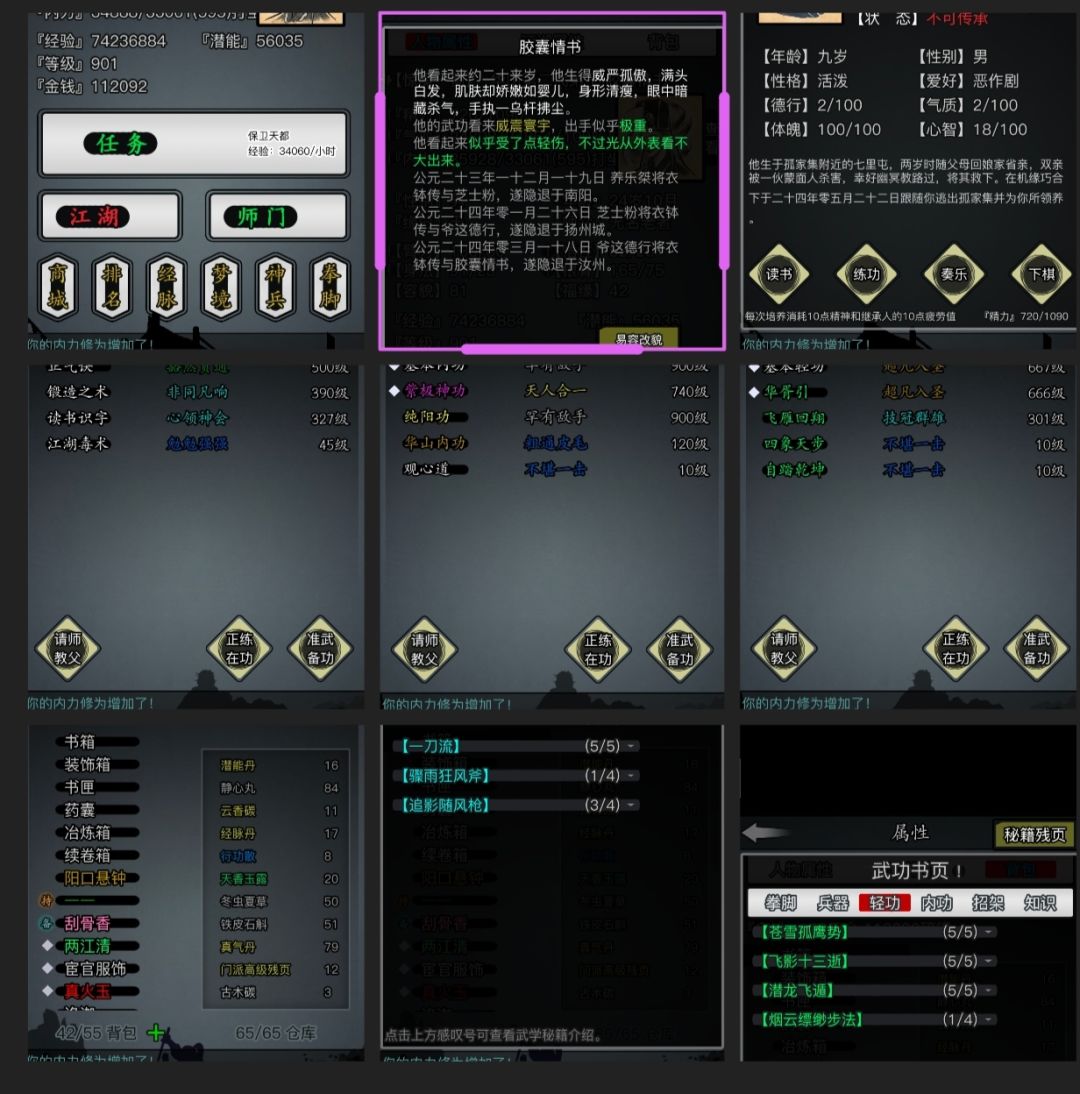
Task: Tap the 奏乐 music diamond icon
Action: coord(954,274)
